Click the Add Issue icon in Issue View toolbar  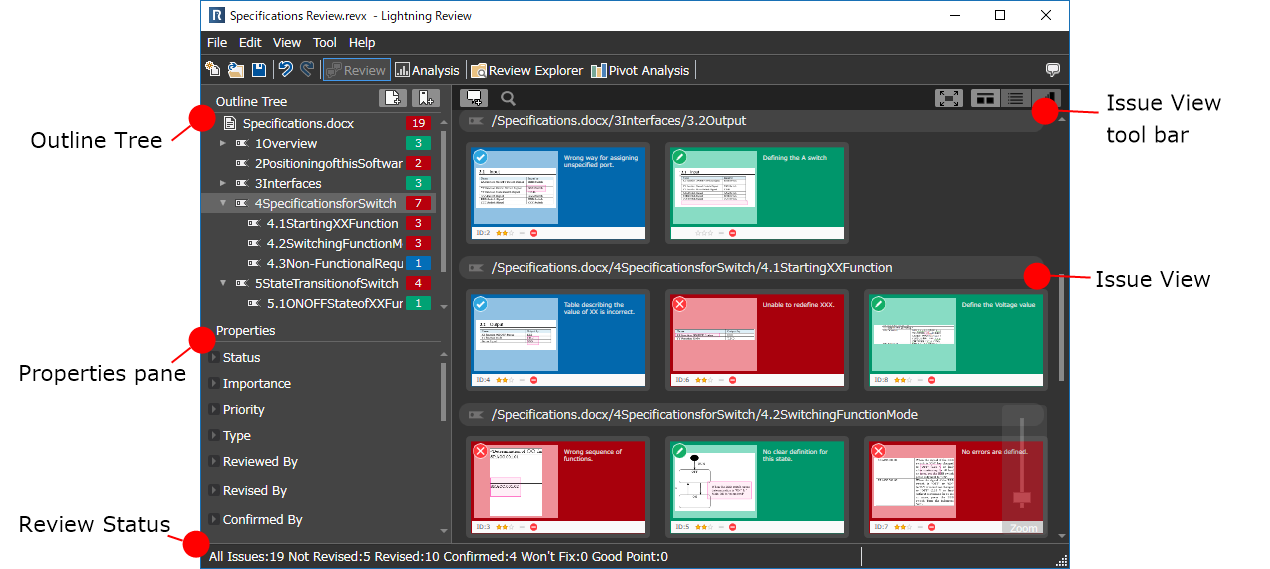coord(474,98)
